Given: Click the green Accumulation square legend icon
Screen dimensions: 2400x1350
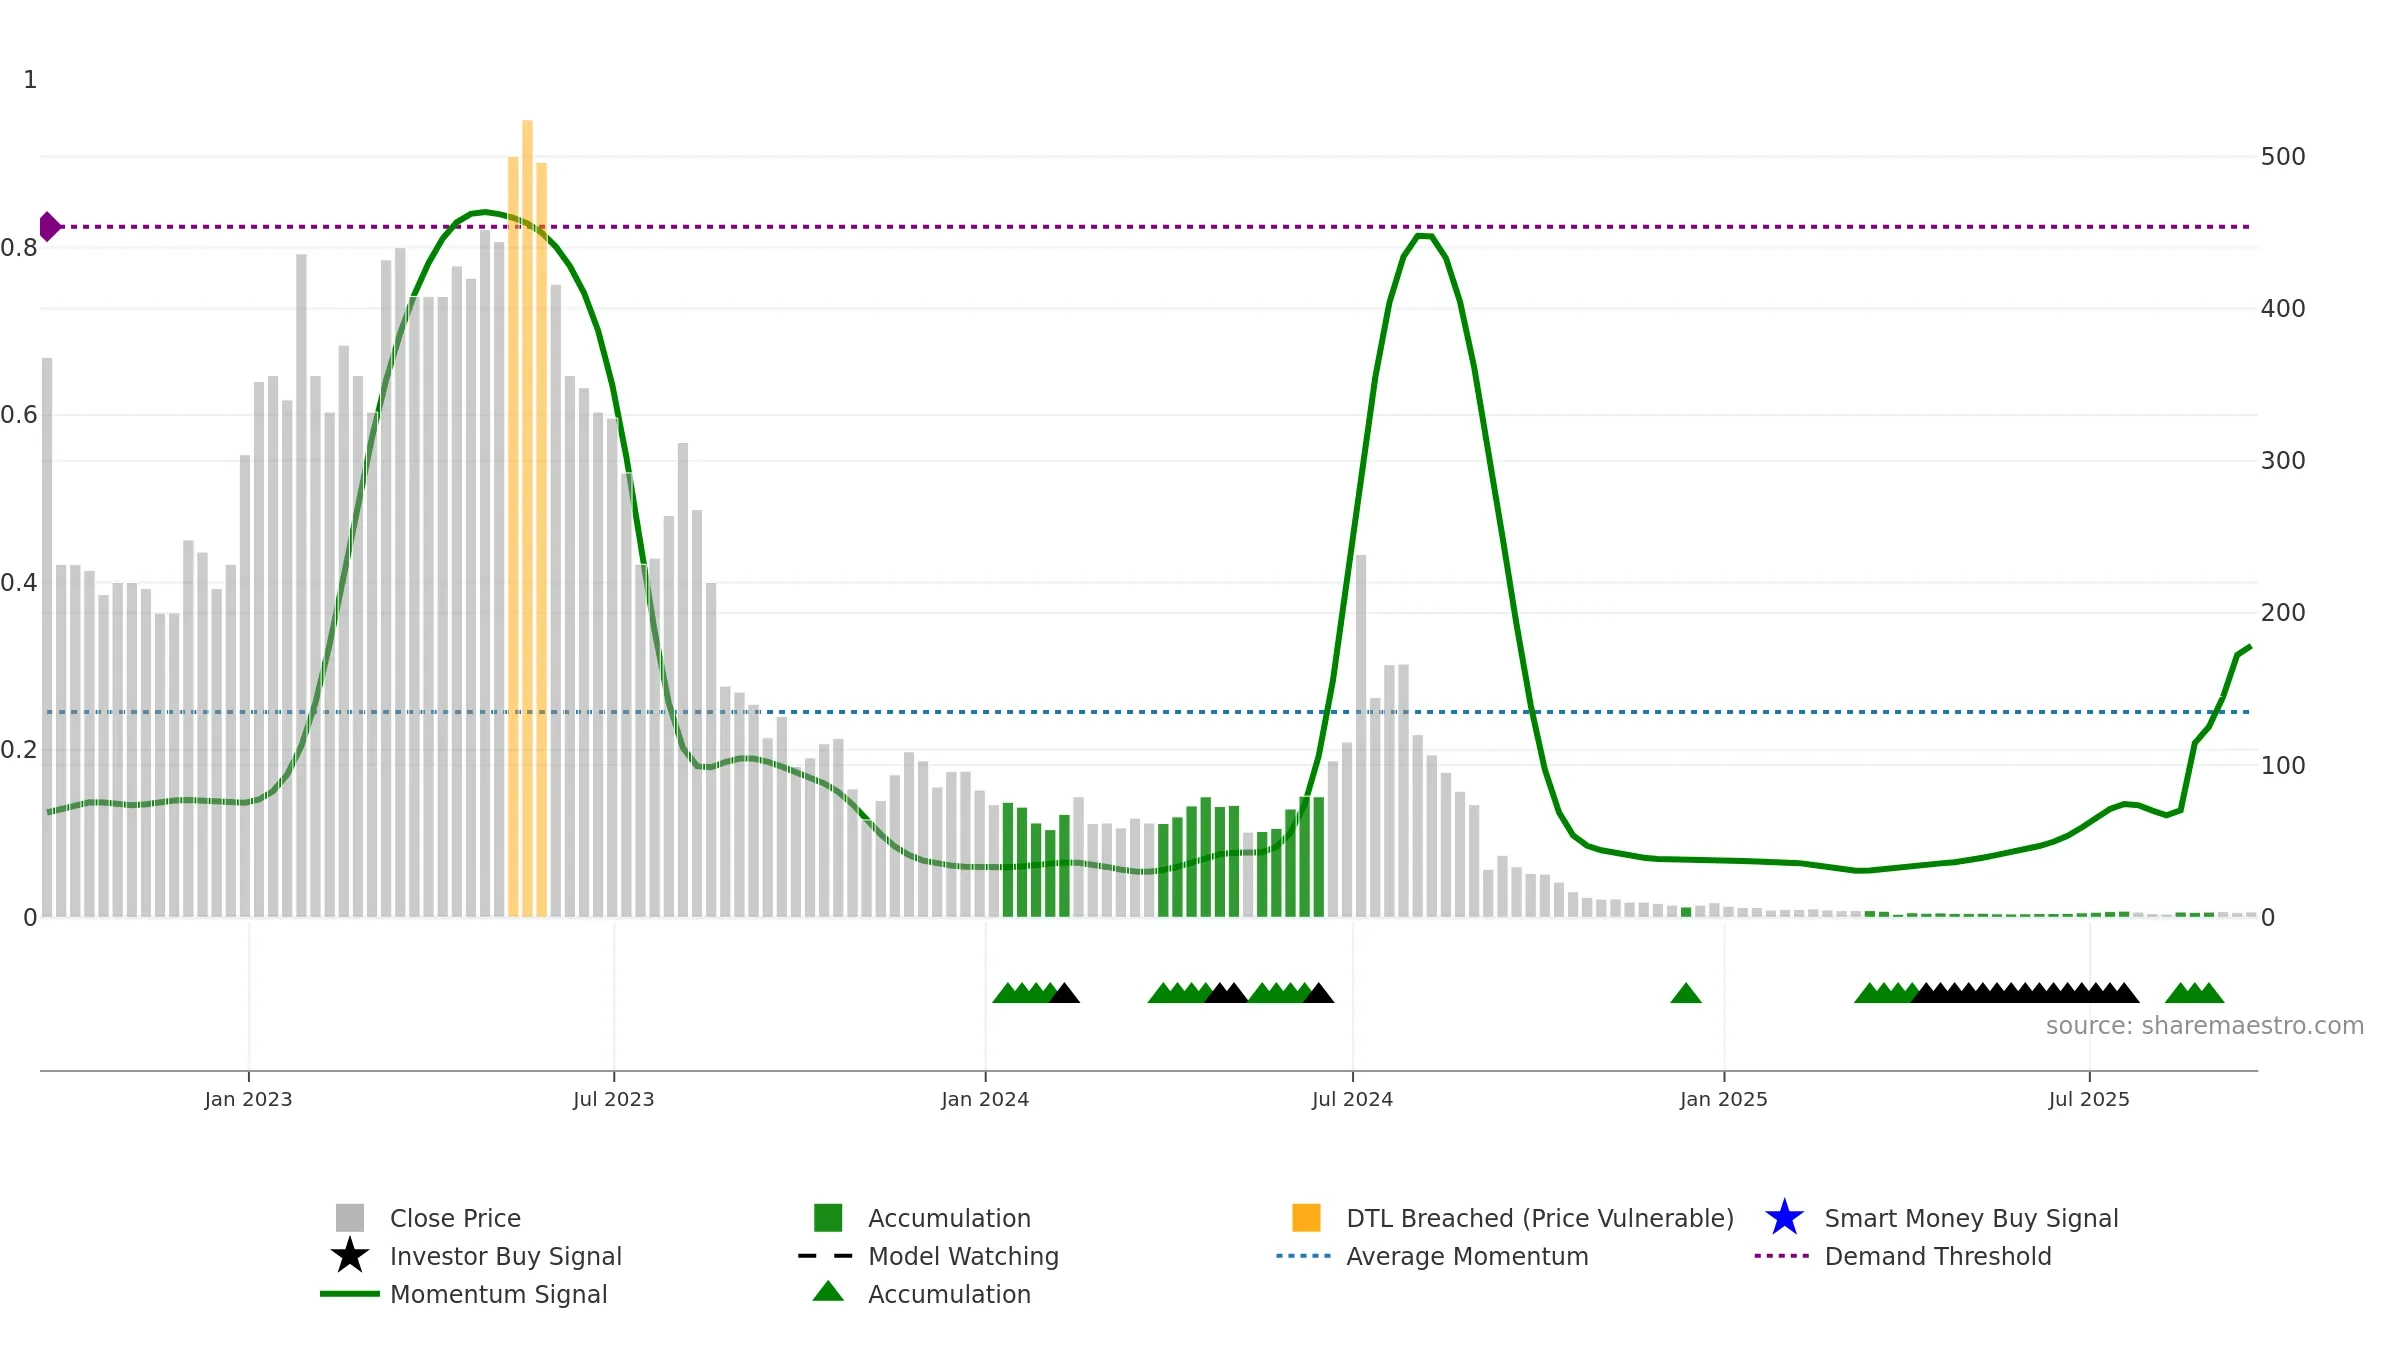Looking at the screenshot, I should click(x=828, y=1217).
